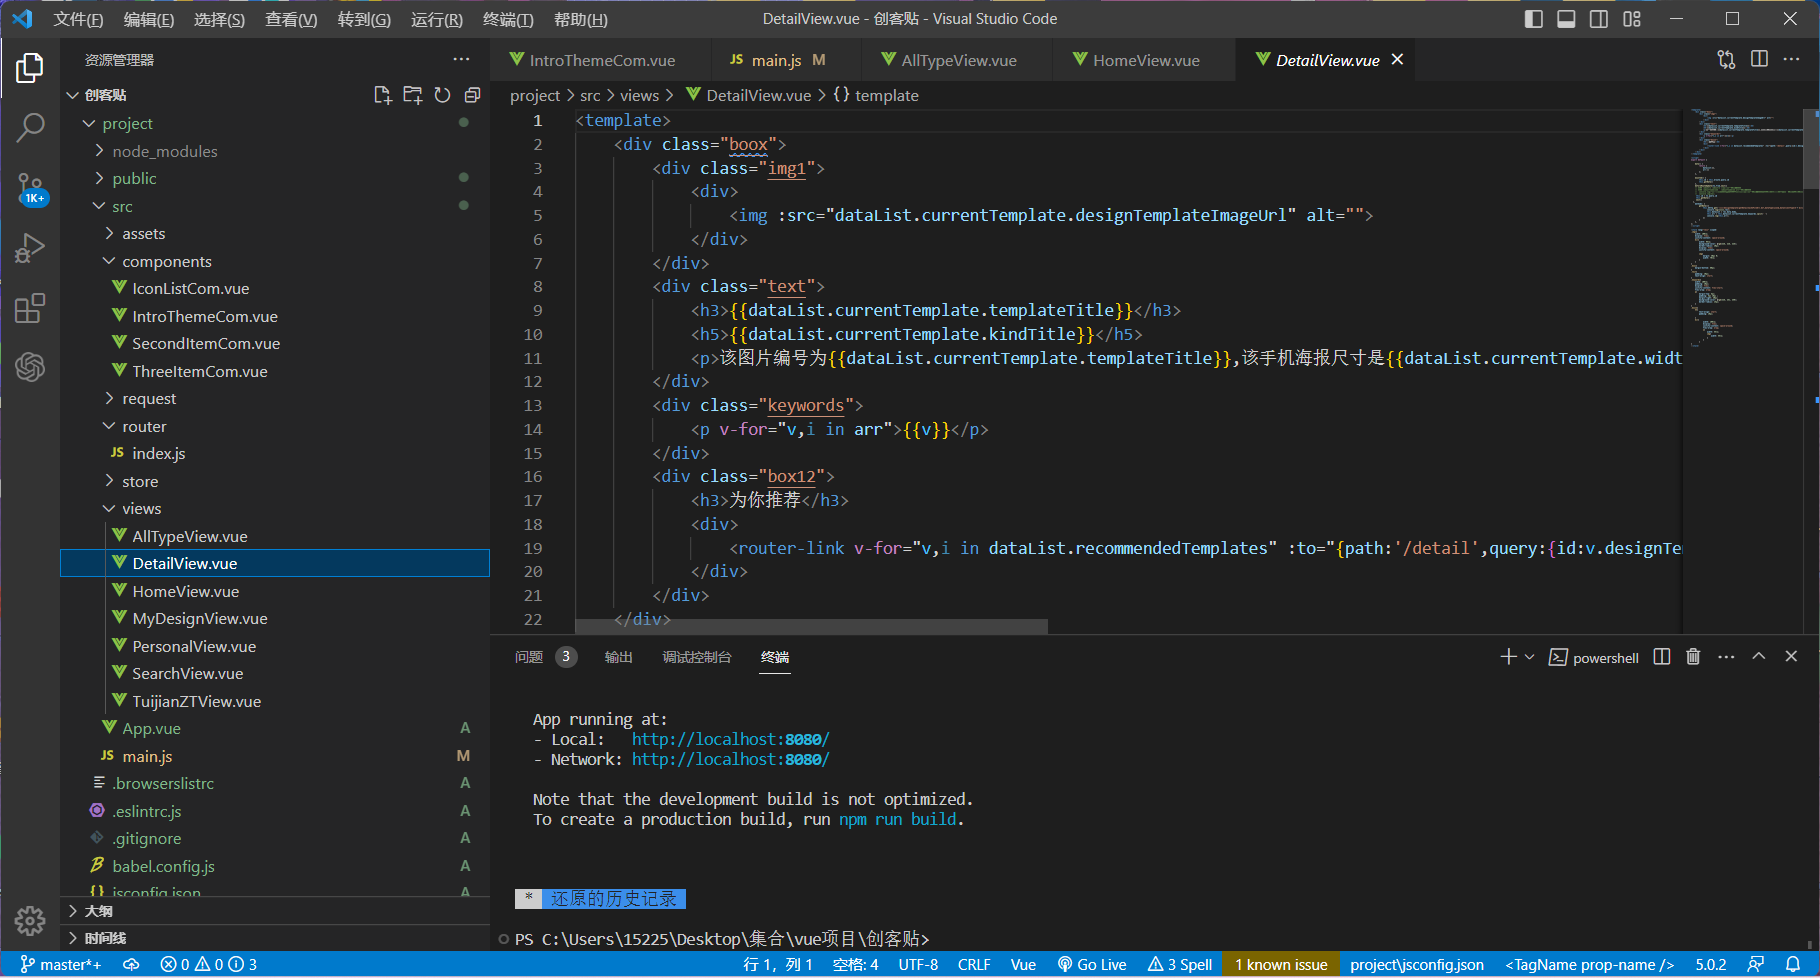Kill the terminal with trash icon
The height and width of the screenshot is (978, 1820).
tap(1693, 657)
